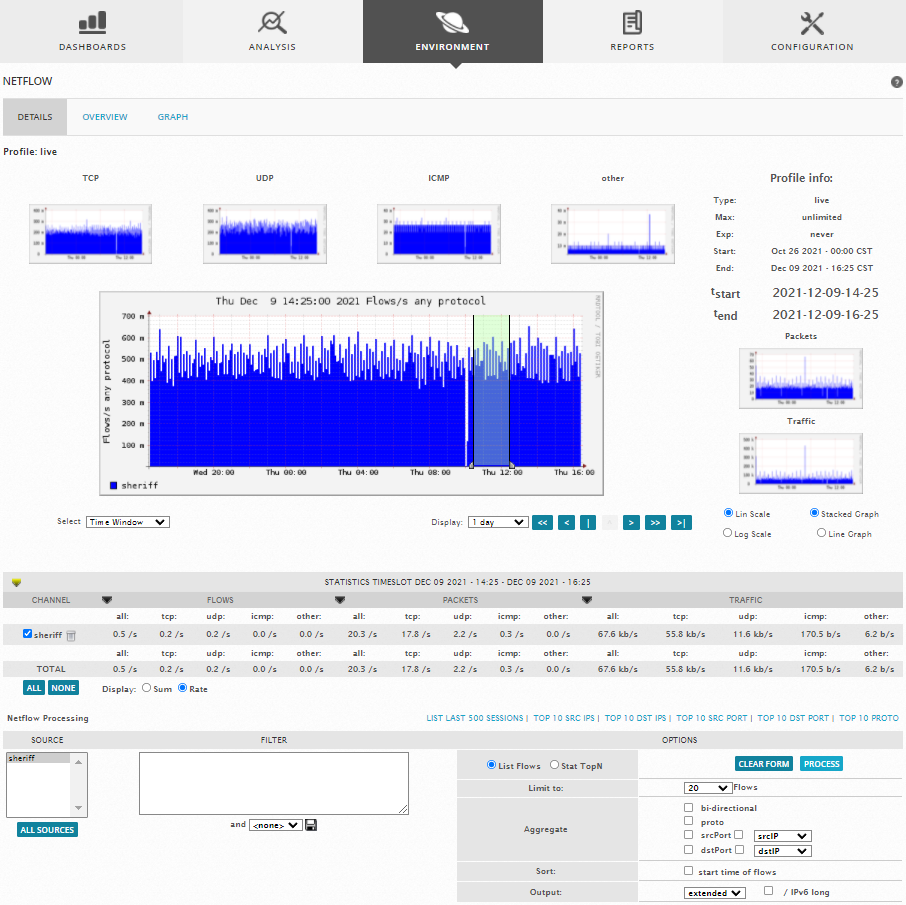Select the TCP thumbnail graph

pos(91,233)
